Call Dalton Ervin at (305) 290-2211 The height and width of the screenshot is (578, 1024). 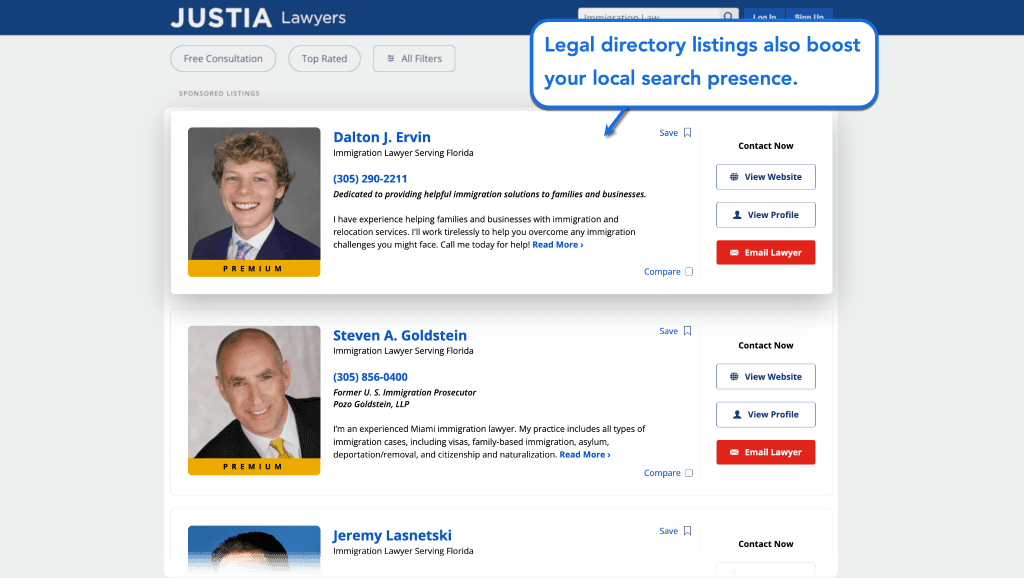[370, 178]
